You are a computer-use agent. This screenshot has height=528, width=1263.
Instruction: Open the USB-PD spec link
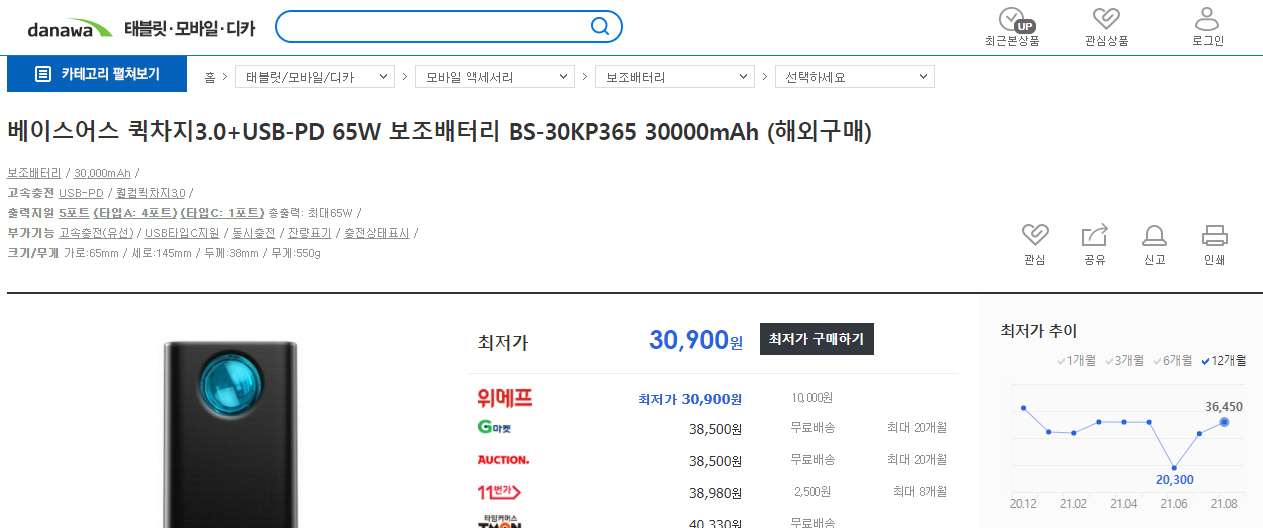click(x=81, y=193)
